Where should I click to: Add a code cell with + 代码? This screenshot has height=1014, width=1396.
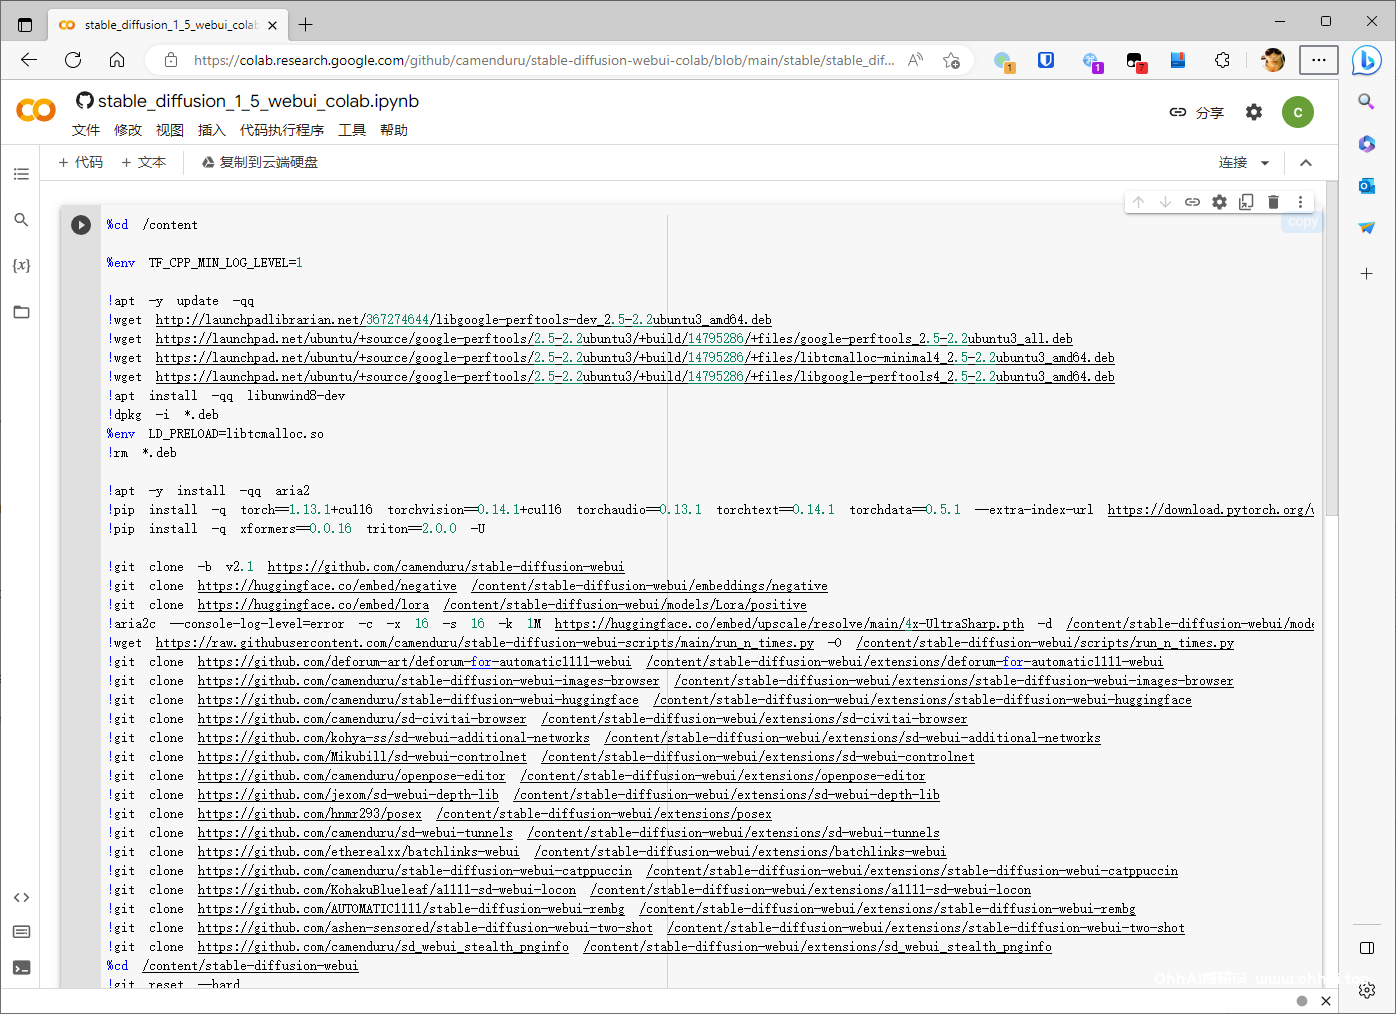pyautogui.click(x=80, y=162)
